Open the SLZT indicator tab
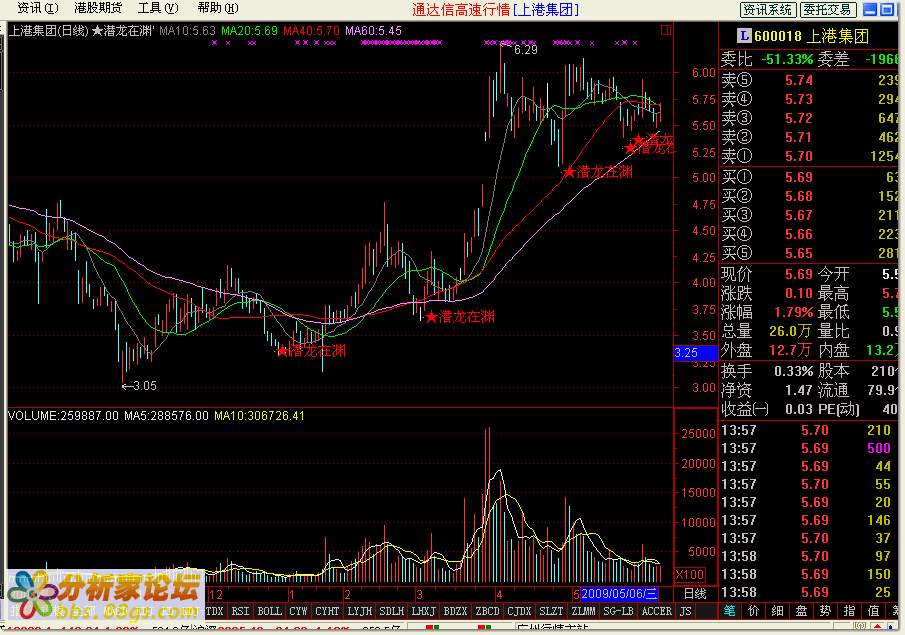The height and width of the screenshot is (635, 905). point(551,611)
